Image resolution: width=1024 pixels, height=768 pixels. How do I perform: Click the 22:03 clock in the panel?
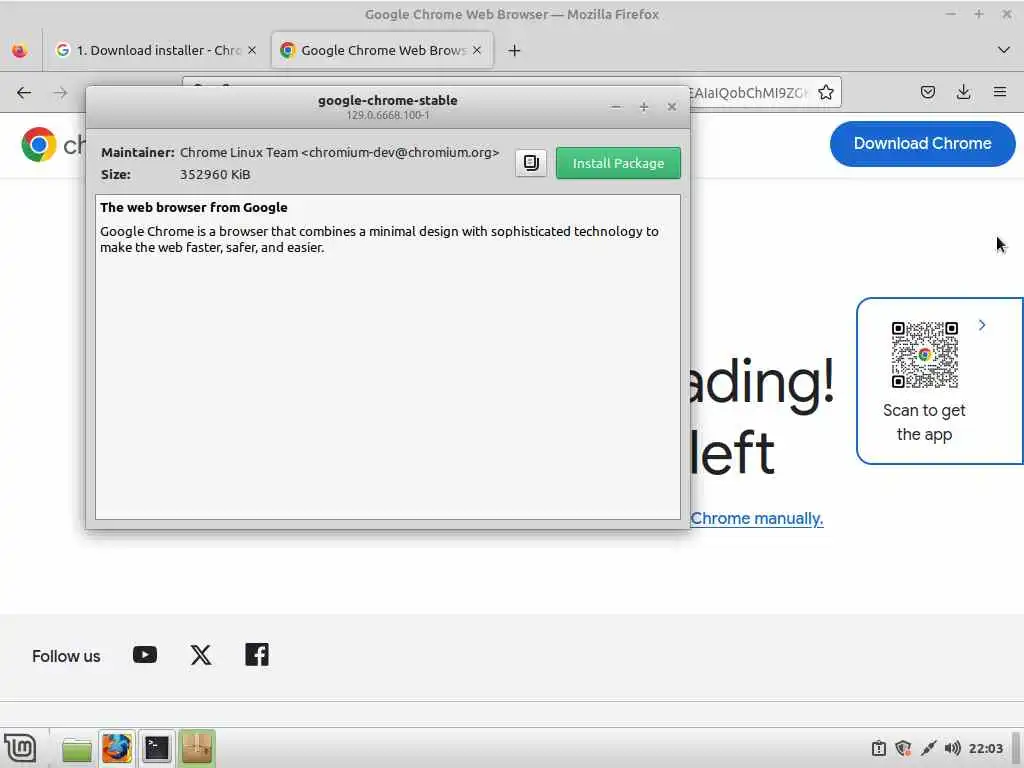(985, 748)
